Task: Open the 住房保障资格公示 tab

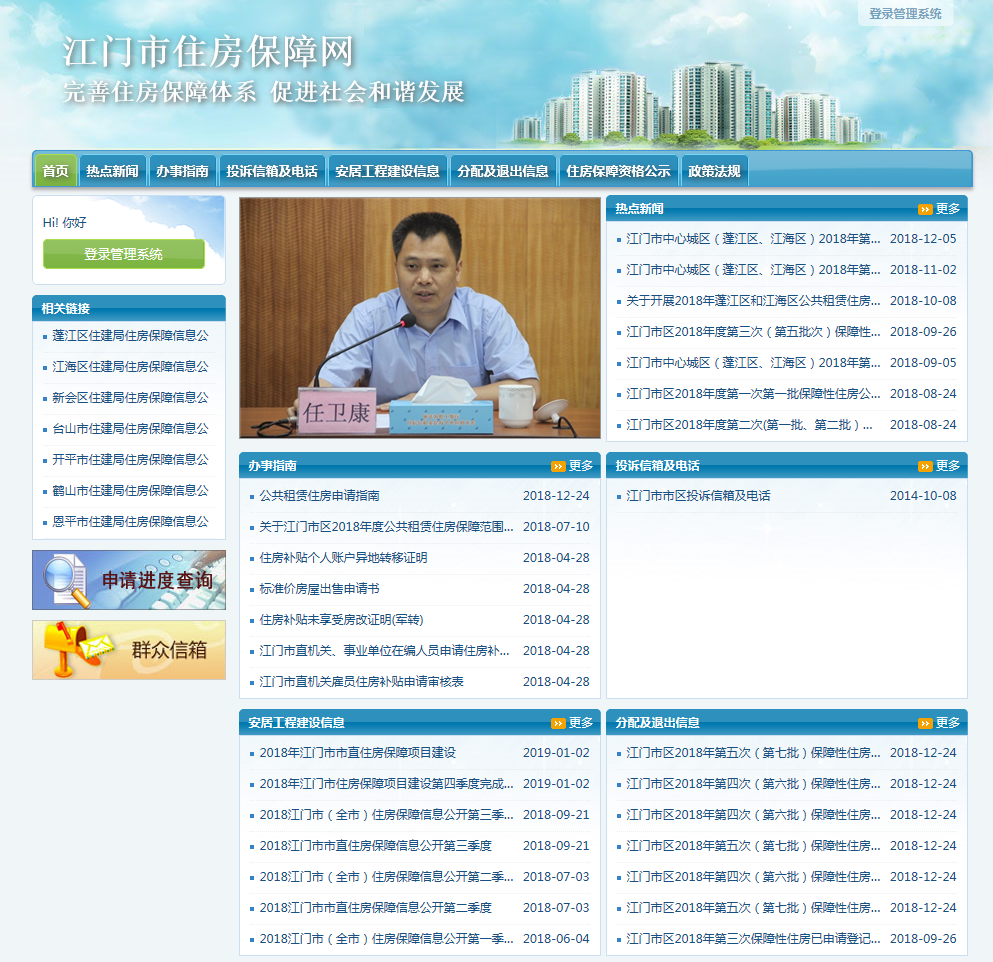Action: (x=618, y=171)
